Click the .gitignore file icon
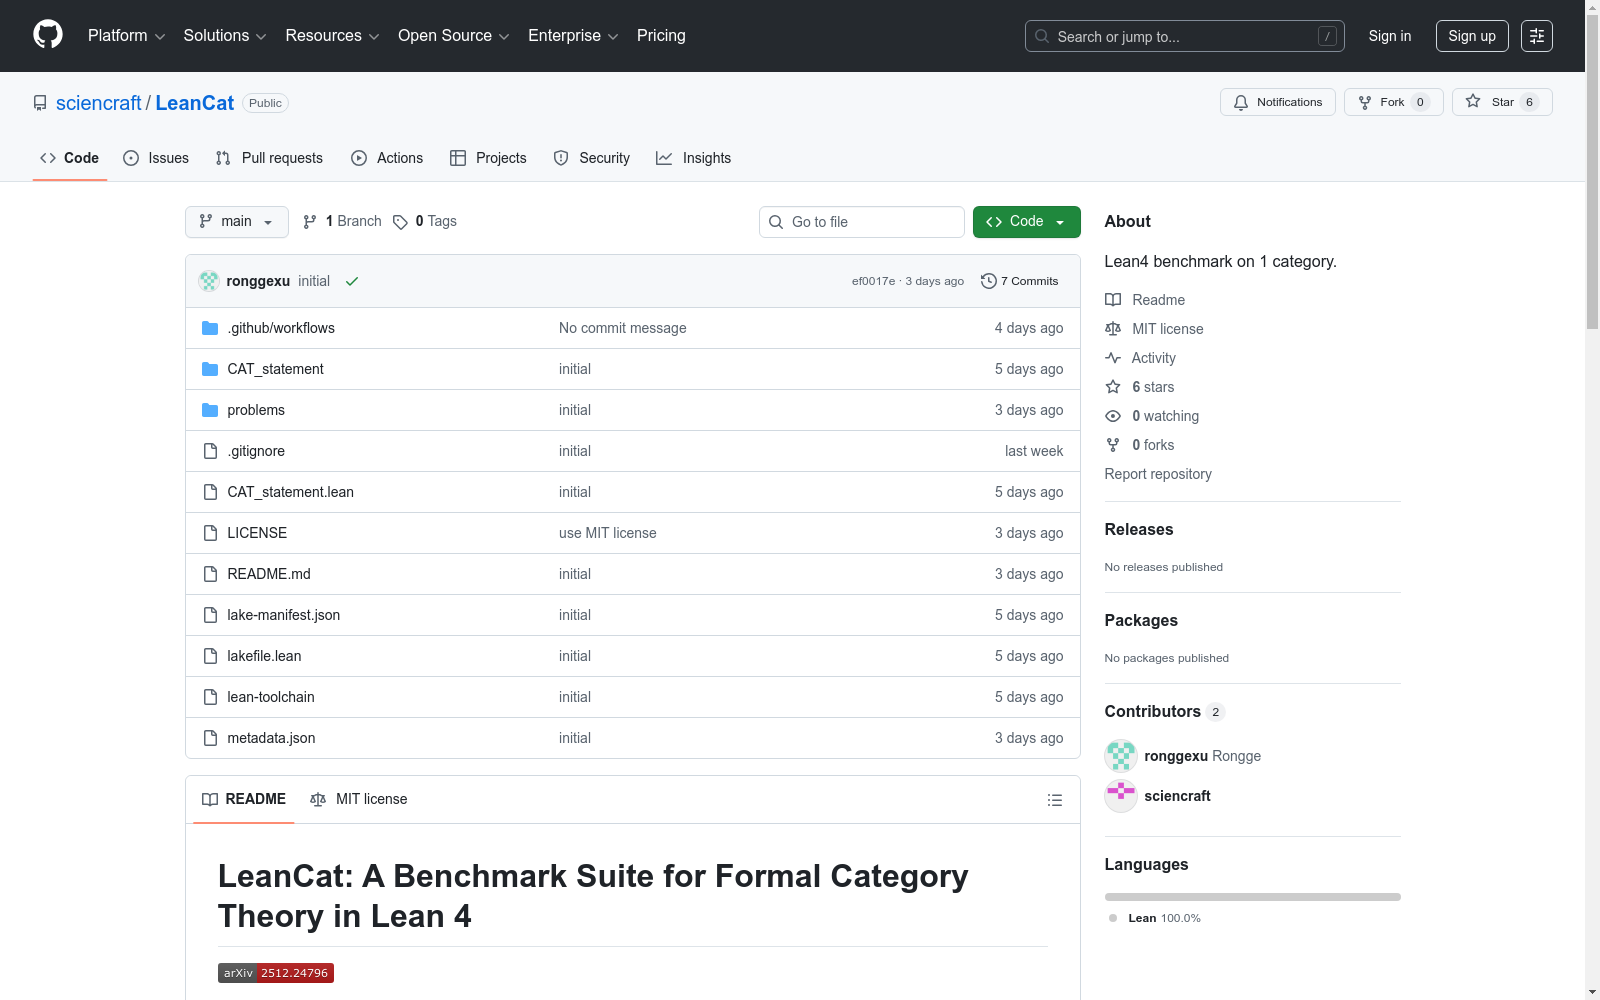The image size is (1600, 1000). [210, 451]
